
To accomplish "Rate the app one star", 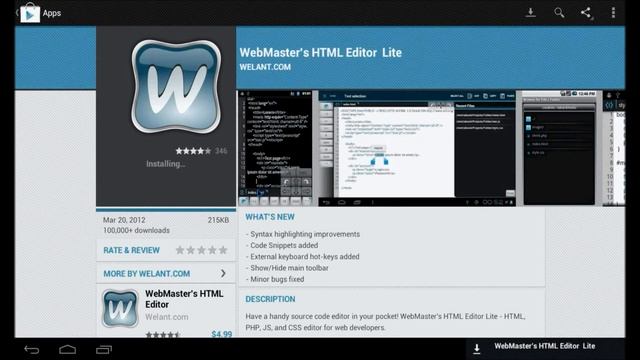I will tap(180, 250).
